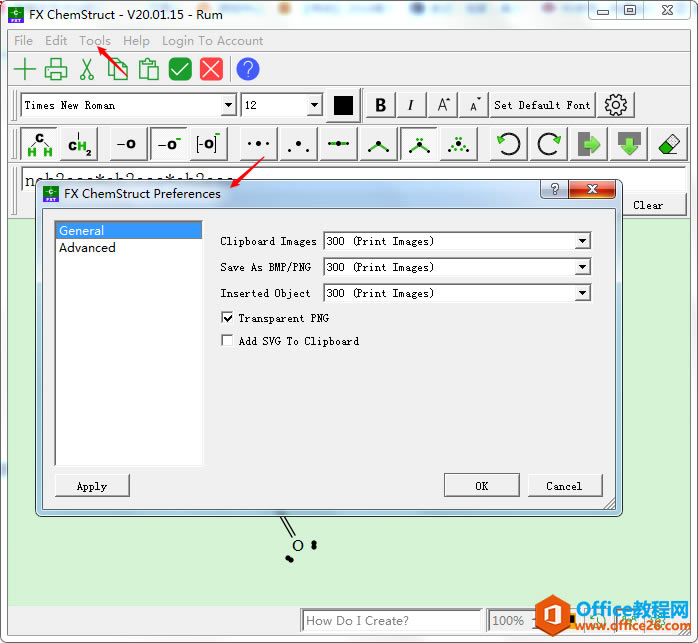Uncheck the Transparent PNG checkbox
The image size is (698, 643).
[x=227, y=318]
